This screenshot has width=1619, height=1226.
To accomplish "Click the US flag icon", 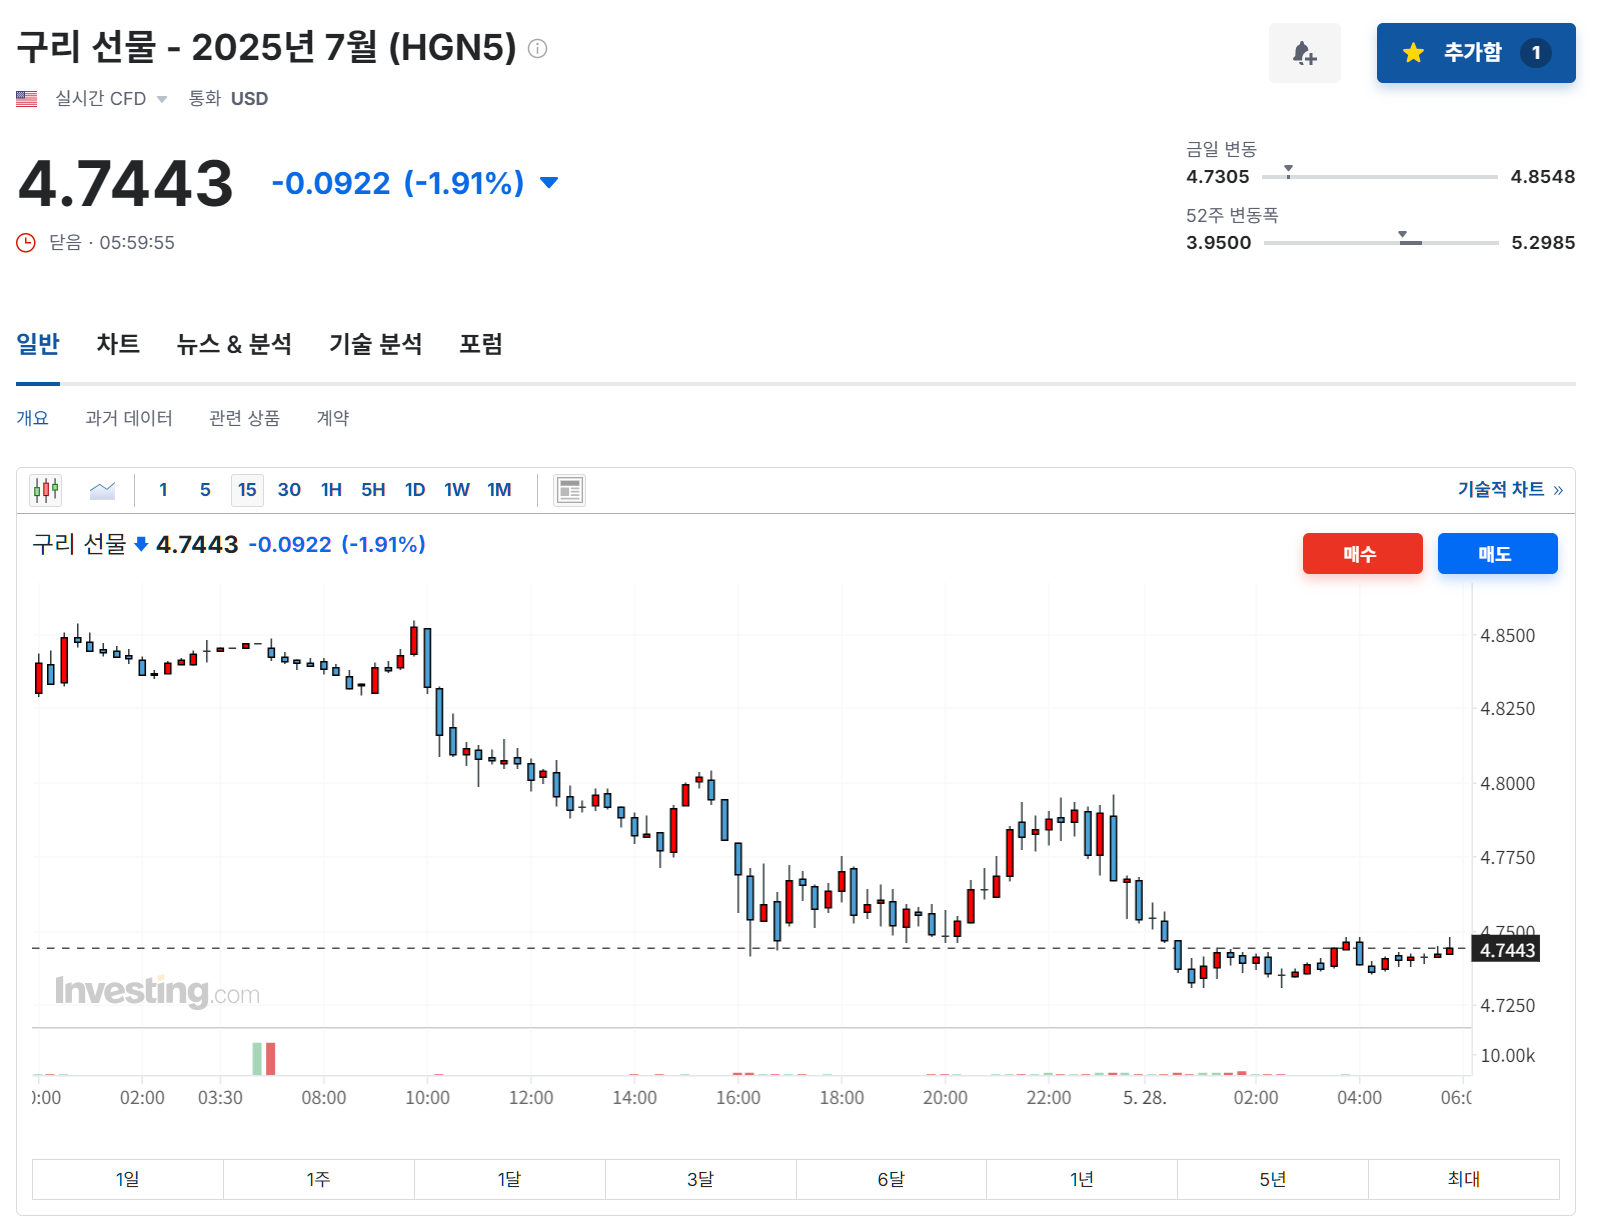I will tap(27, 99).
